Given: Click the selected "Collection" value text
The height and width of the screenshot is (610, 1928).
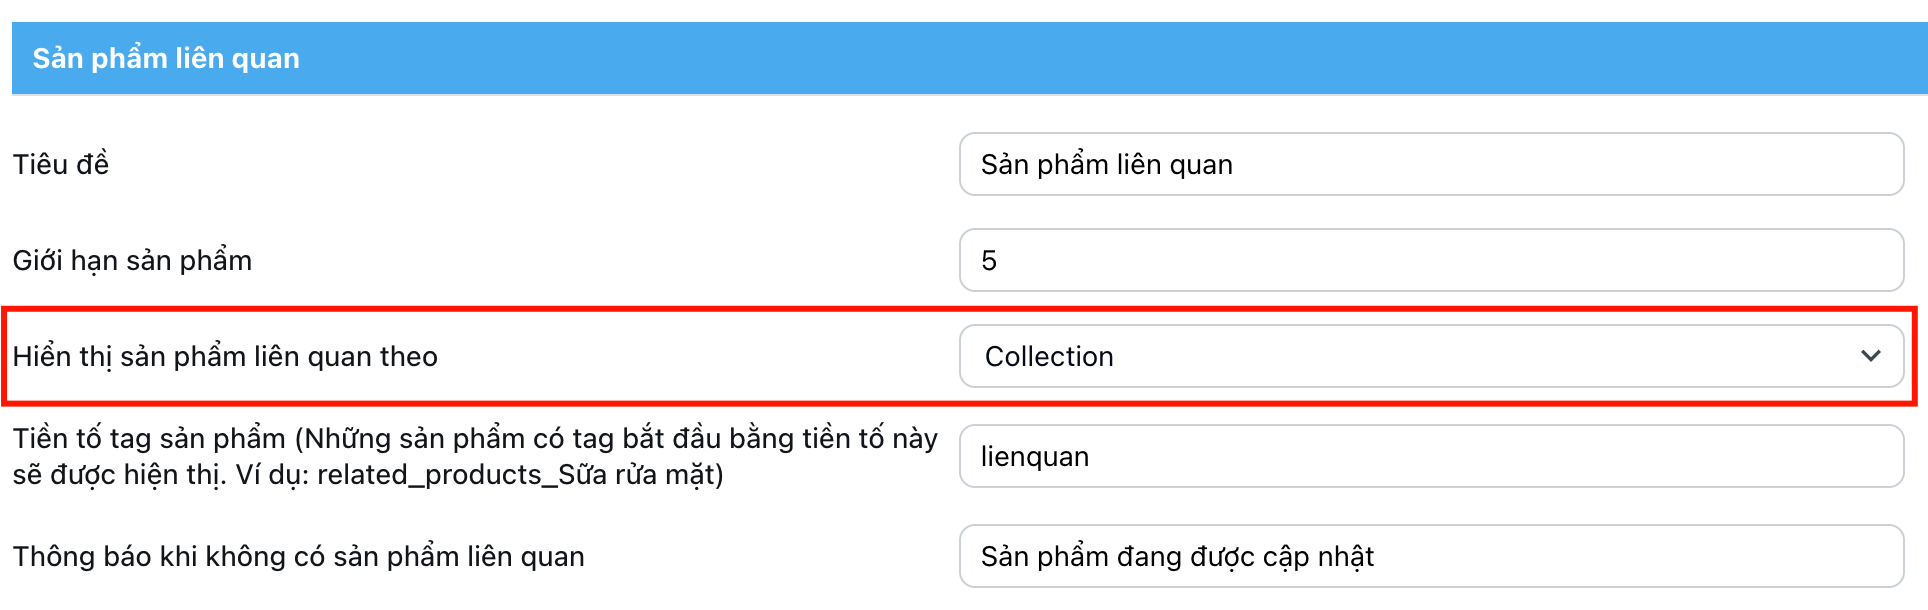Looking at the screenshot, I should point(1049,356).
